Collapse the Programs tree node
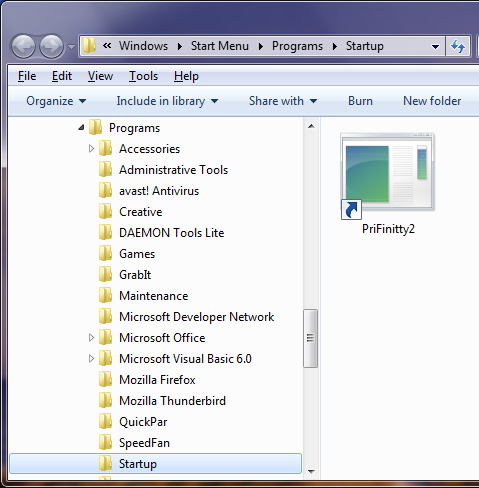 (x=81, y=128)
